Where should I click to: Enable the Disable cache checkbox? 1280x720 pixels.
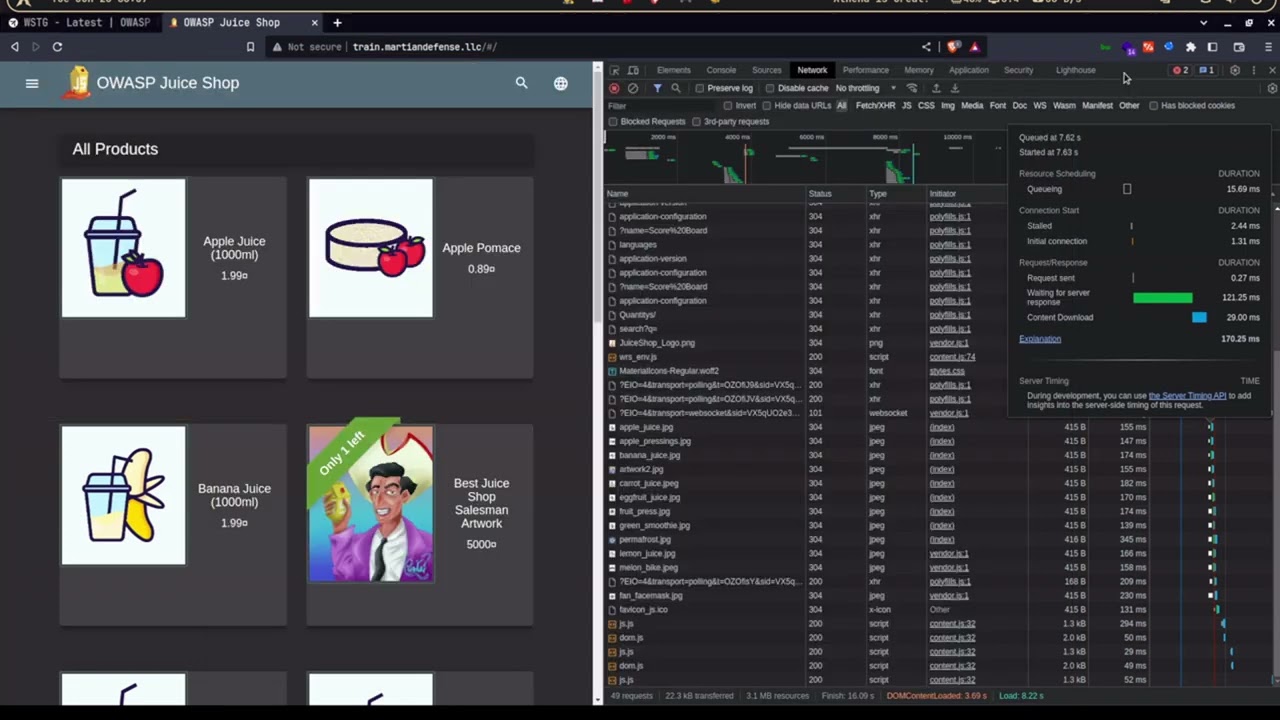point(770,88)
